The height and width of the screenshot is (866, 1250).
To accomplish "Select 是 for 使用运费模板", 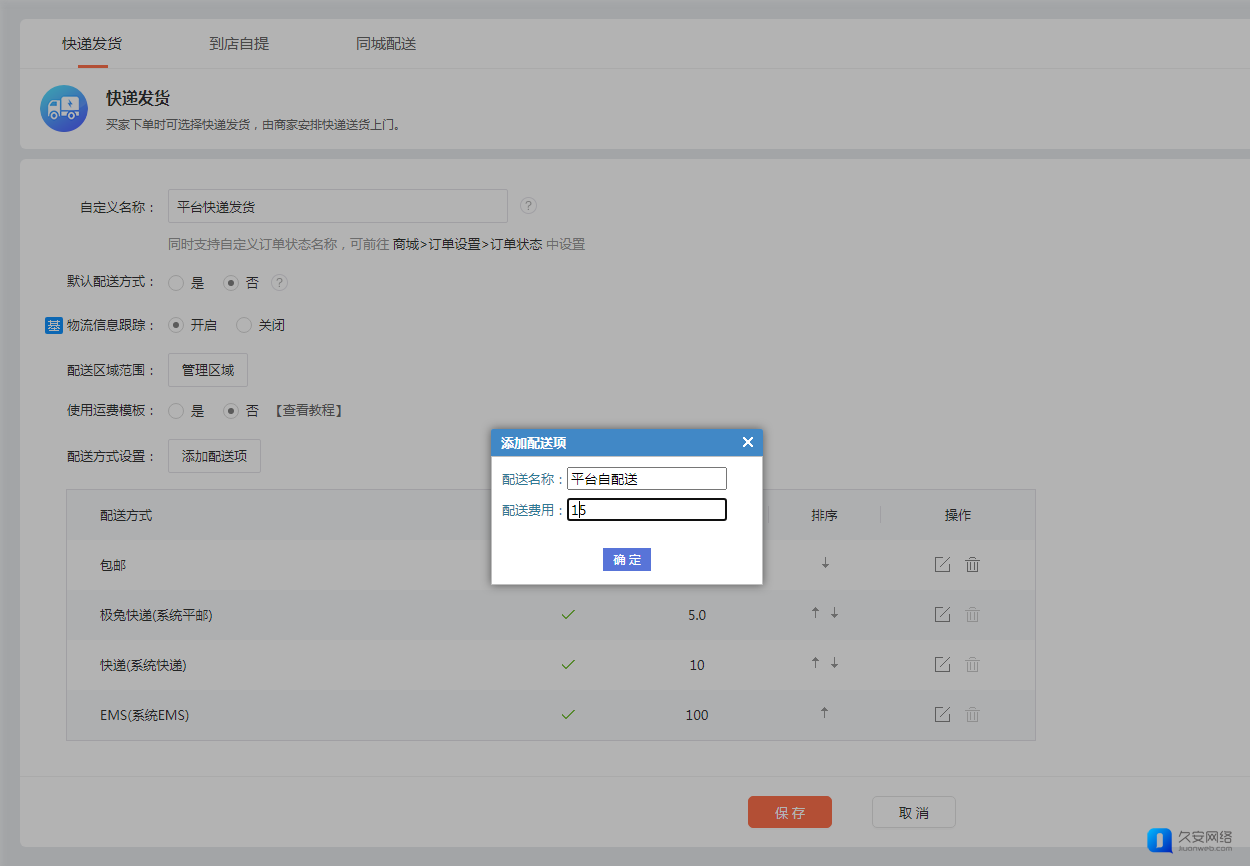I will click(176, 411).
